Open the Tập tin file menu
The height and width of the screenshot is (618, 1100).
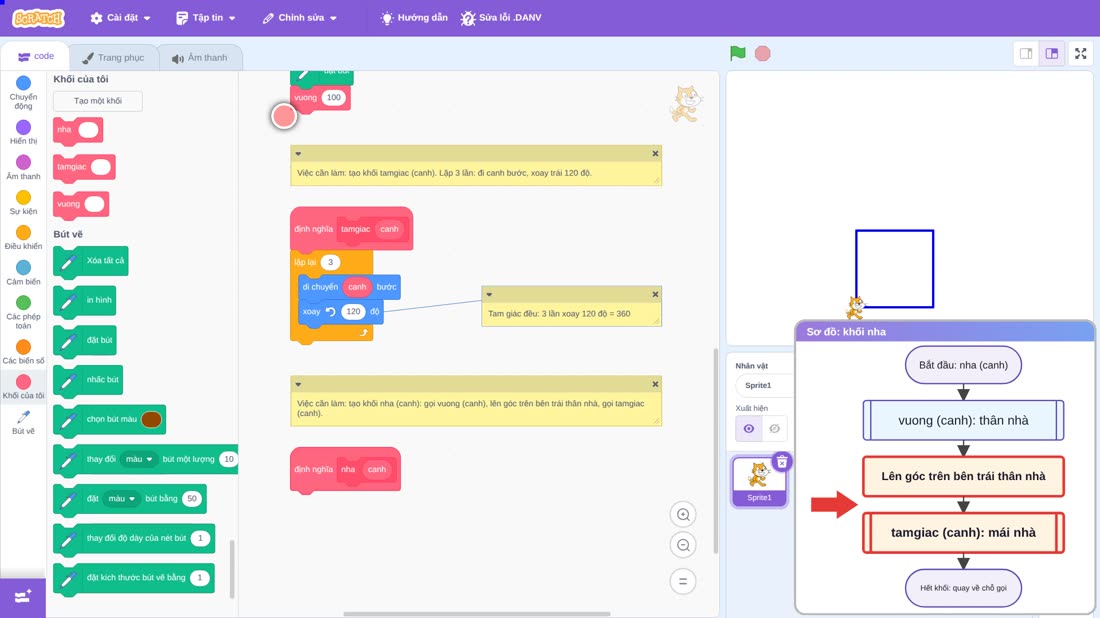[x=206, y=18]
